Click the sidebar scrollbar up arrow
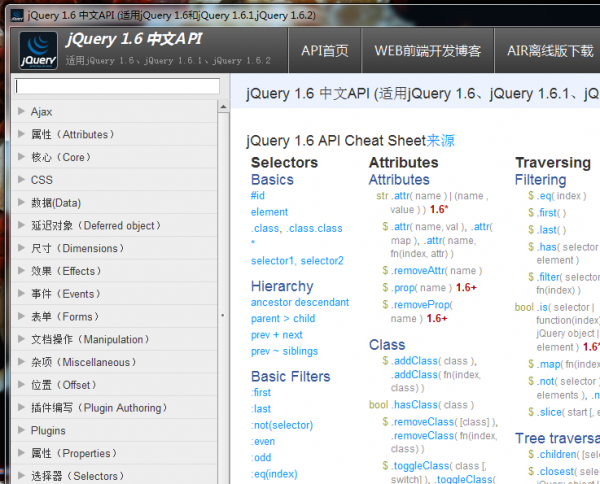This screenshot has width=600, height=484. point(223,106)
